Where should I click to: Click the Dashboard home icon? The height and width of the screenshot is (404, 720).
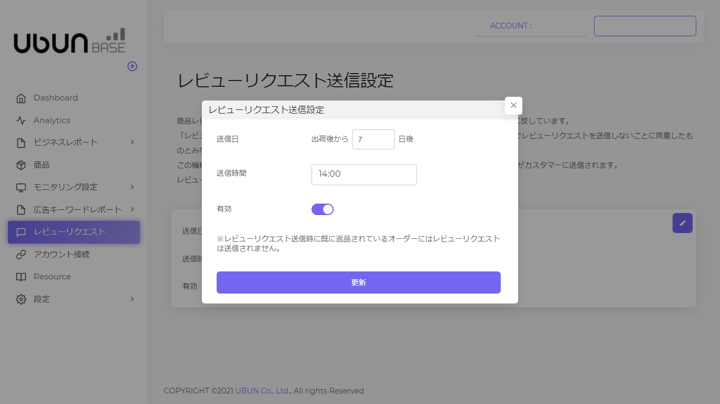21,98
